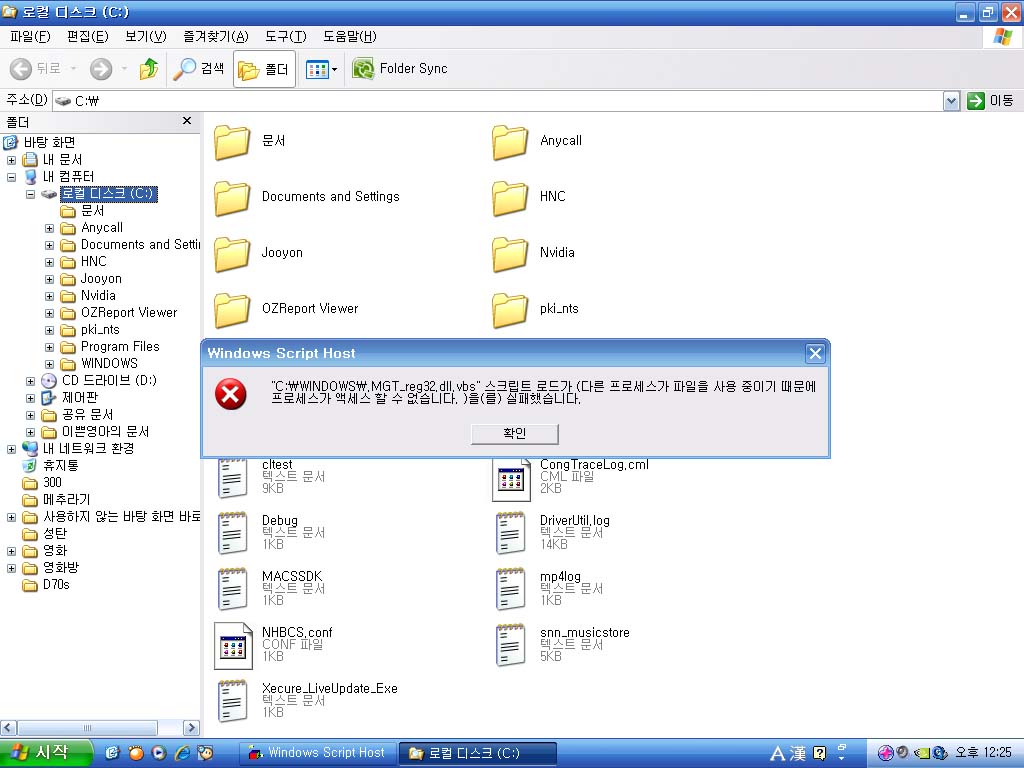Collapse the 로컬 디스크 (C:) tree node
The height and width of the screenshot is (768, 1024).
pyautogui.click(x=30, y=194)
